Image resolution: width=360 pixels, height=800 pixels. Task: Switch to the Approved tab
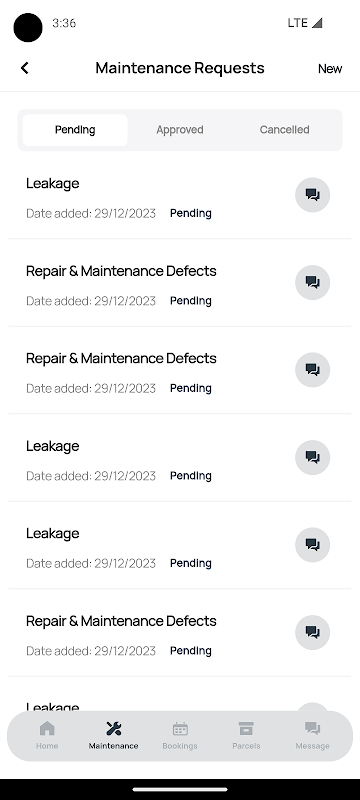point(180,130)
